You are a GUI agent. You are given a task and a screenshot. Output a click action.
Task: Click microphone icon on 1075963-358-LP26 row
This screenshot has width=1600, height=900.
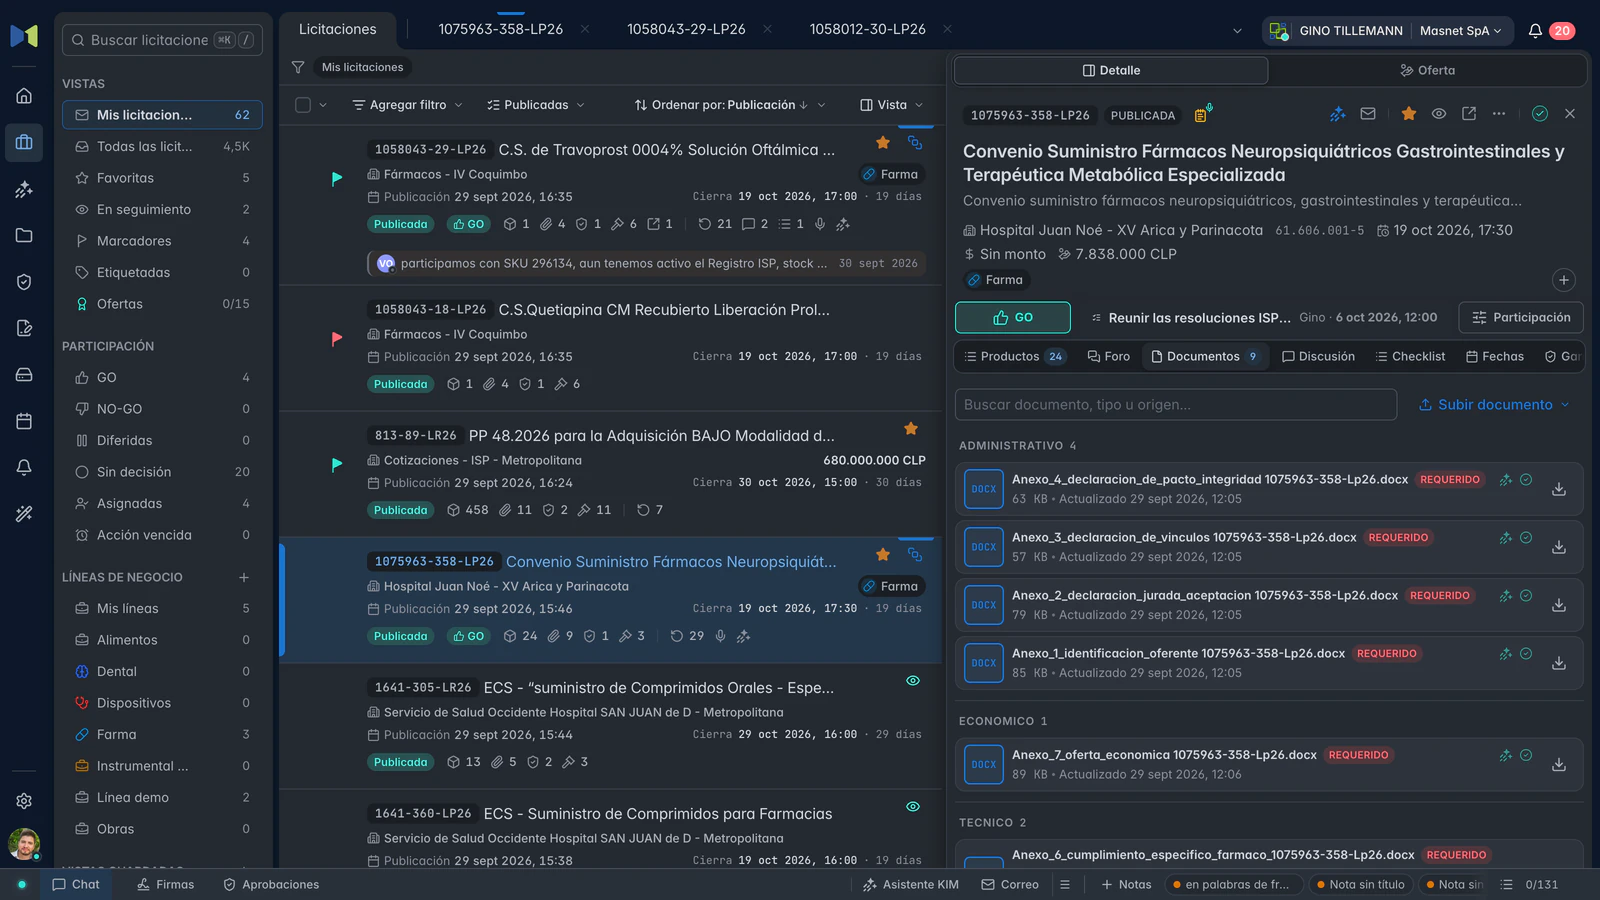720,636
